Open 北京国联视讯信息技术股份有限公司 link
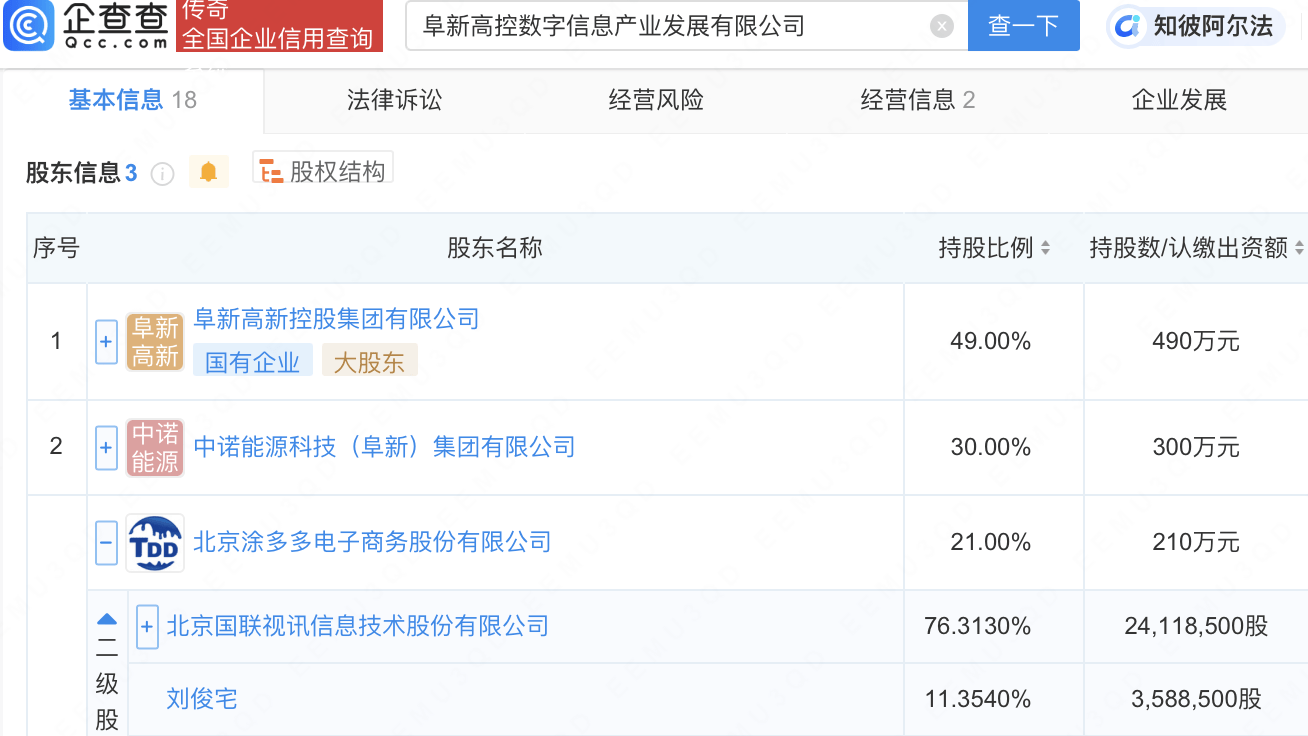 tap(358, 626)
